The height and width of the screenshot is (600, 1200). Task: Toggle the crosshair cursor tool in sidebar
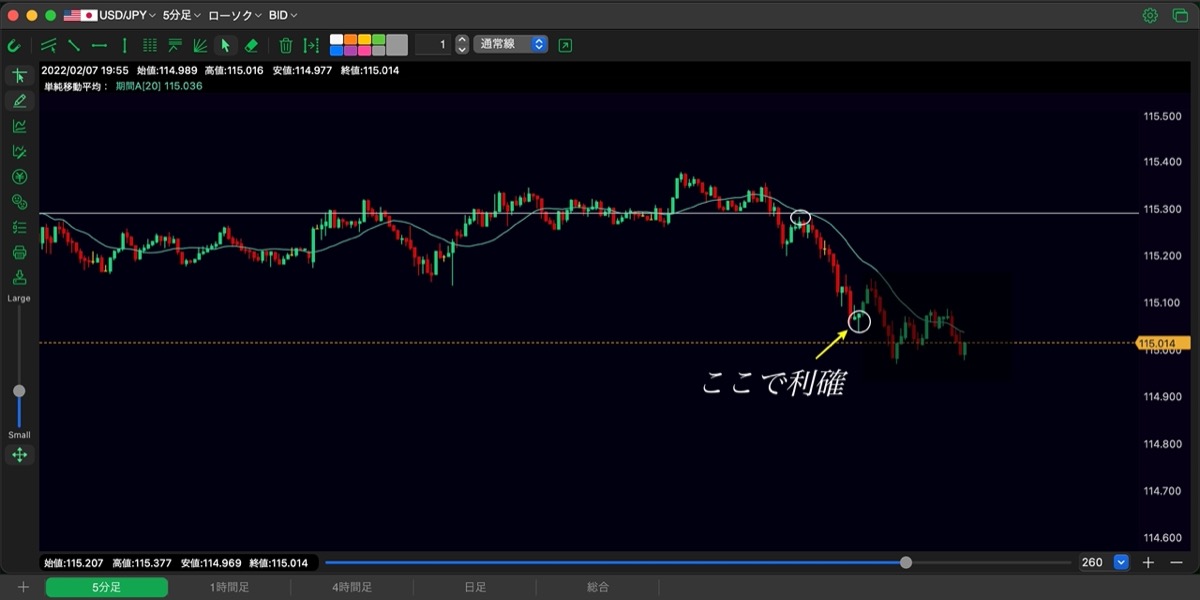click(19, 76)
